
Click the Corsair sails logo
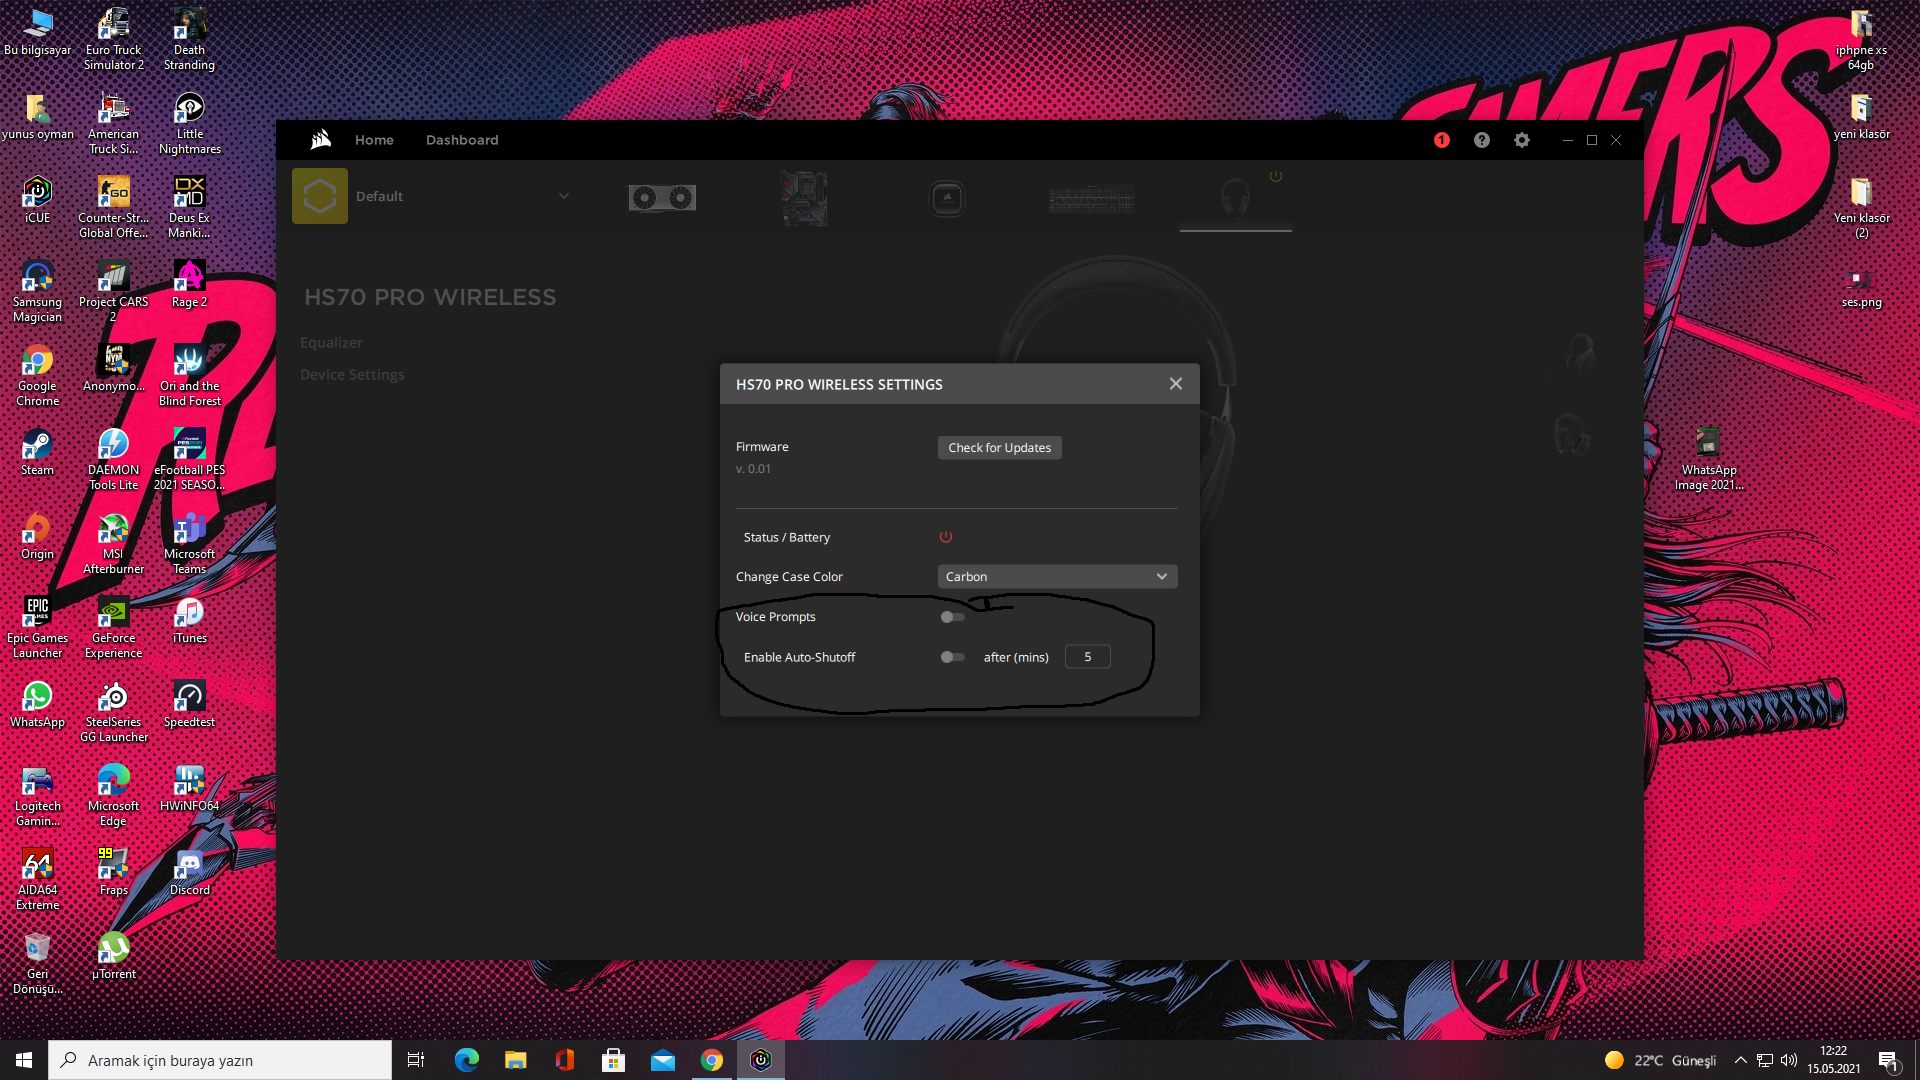tap(320, 140)
